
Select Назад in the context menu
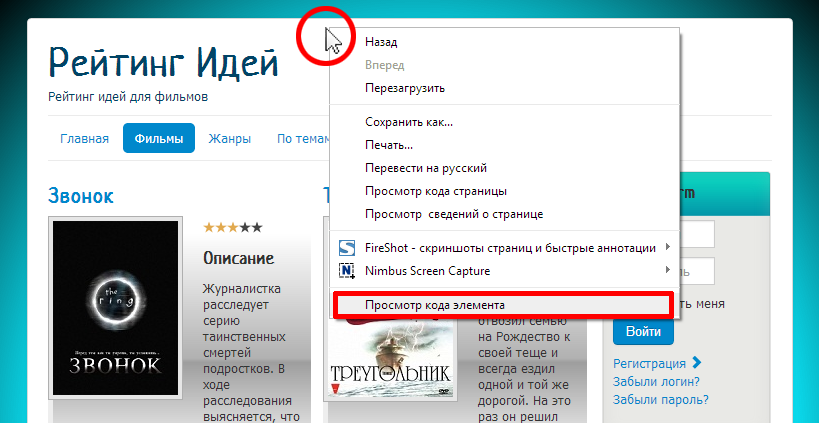381,43
